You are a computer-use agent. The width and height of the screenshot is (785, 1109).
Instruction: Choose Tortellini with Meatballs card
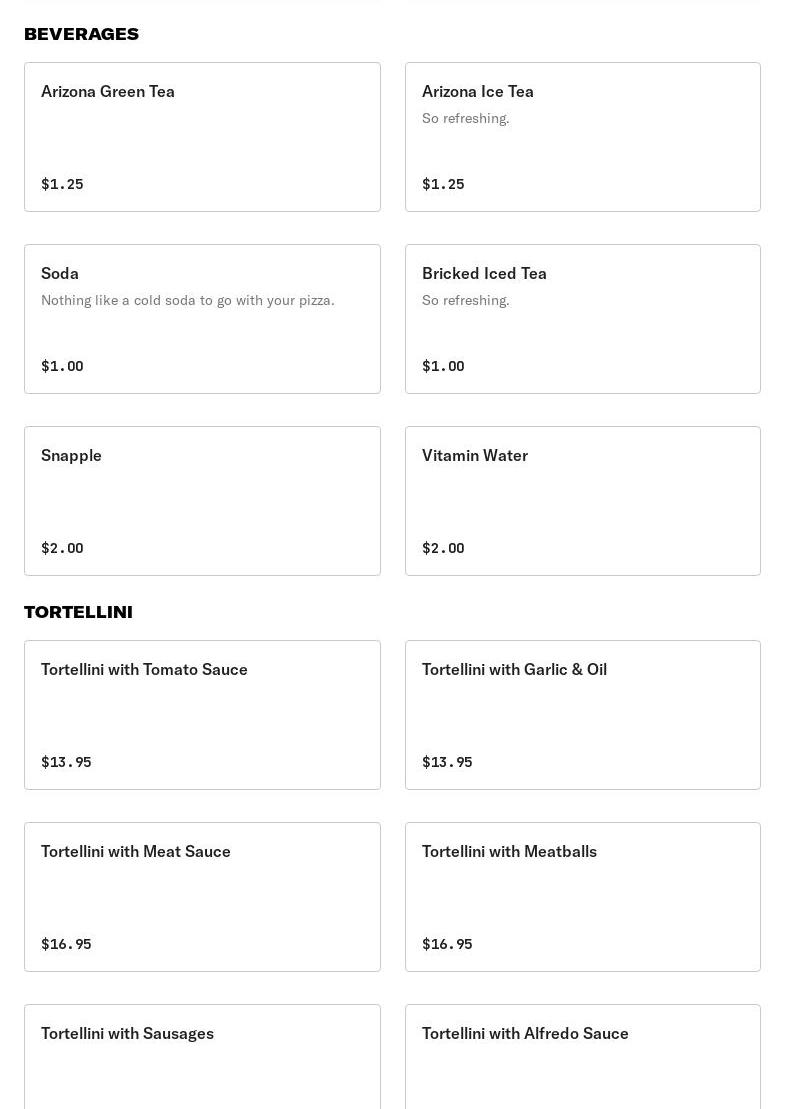coord(582,897)
